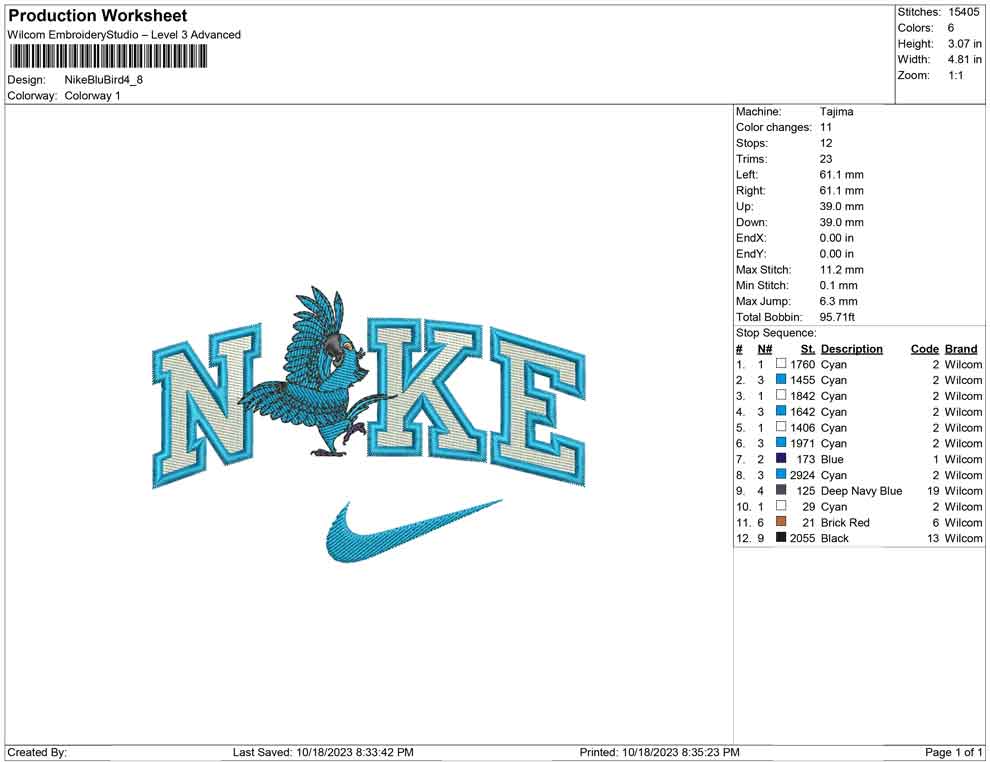Click 'Wilcom EmbroideryStudio – Level 3 Advanced' text

pyautogui.click(x=124, y=35)
